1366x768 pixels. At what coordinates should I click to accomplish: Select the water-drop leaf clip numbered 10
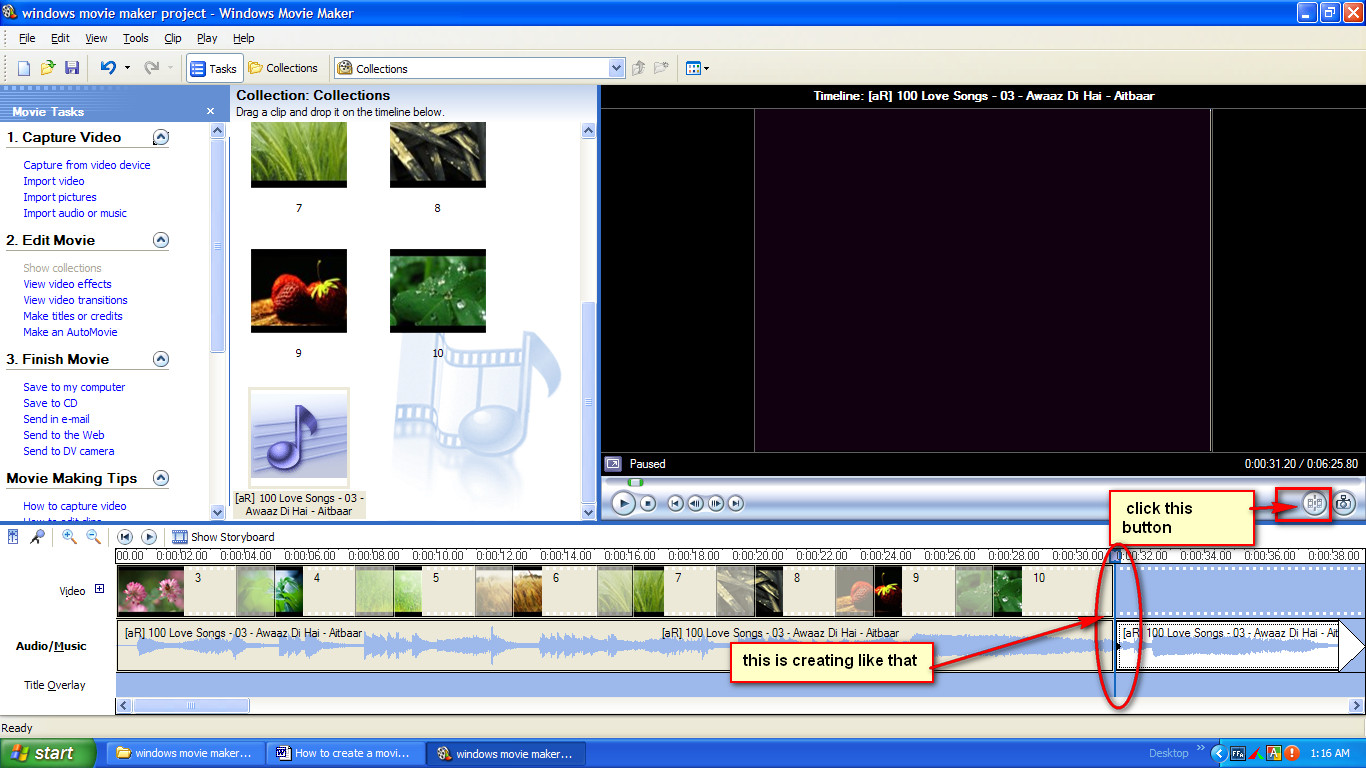[x=438, y=291]
